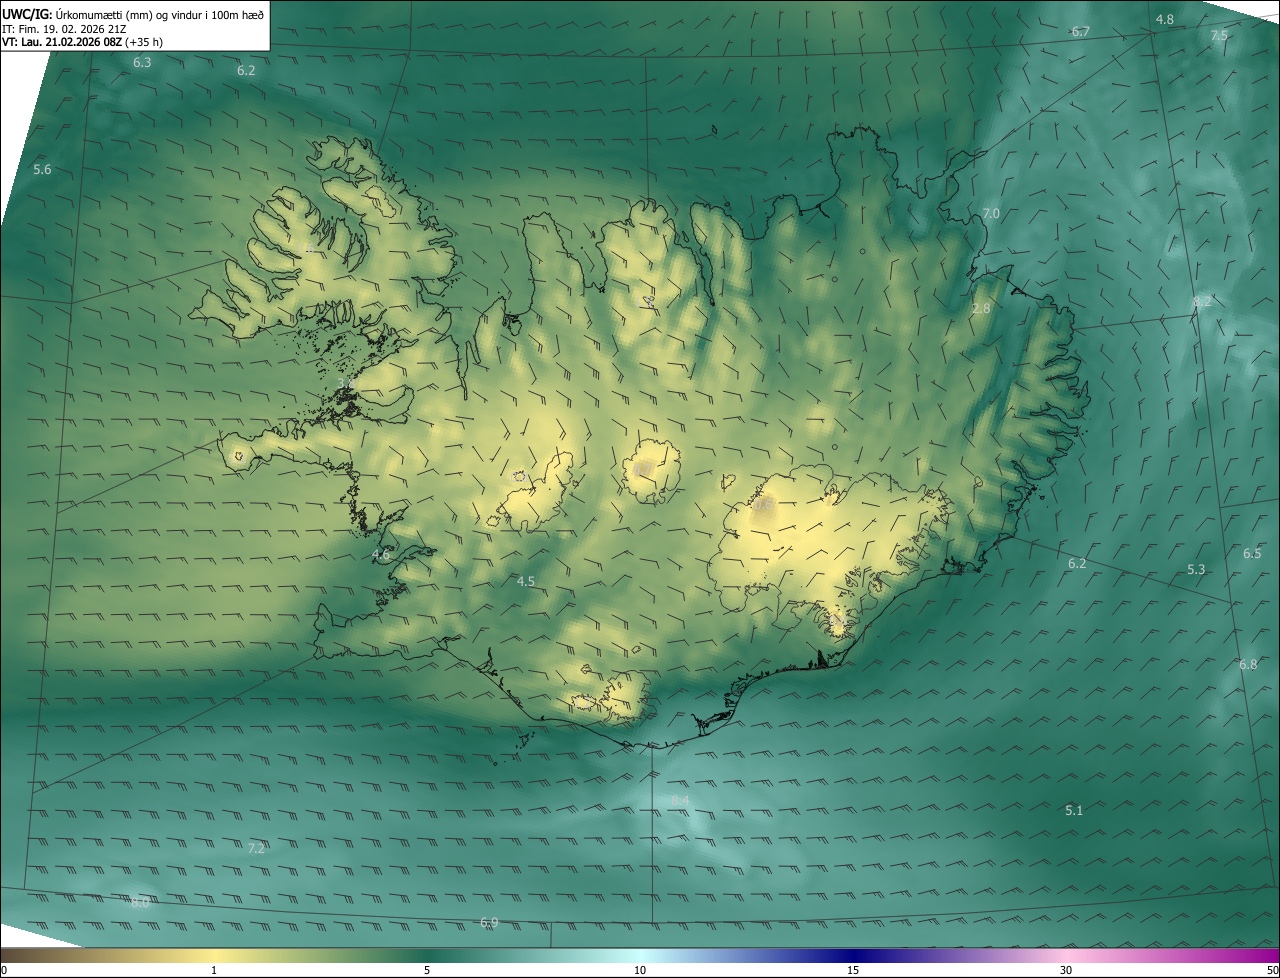Click the 30 tick on the colour scale
The height and width of the screenshot is (978, 1280).
pos(1066,970)
